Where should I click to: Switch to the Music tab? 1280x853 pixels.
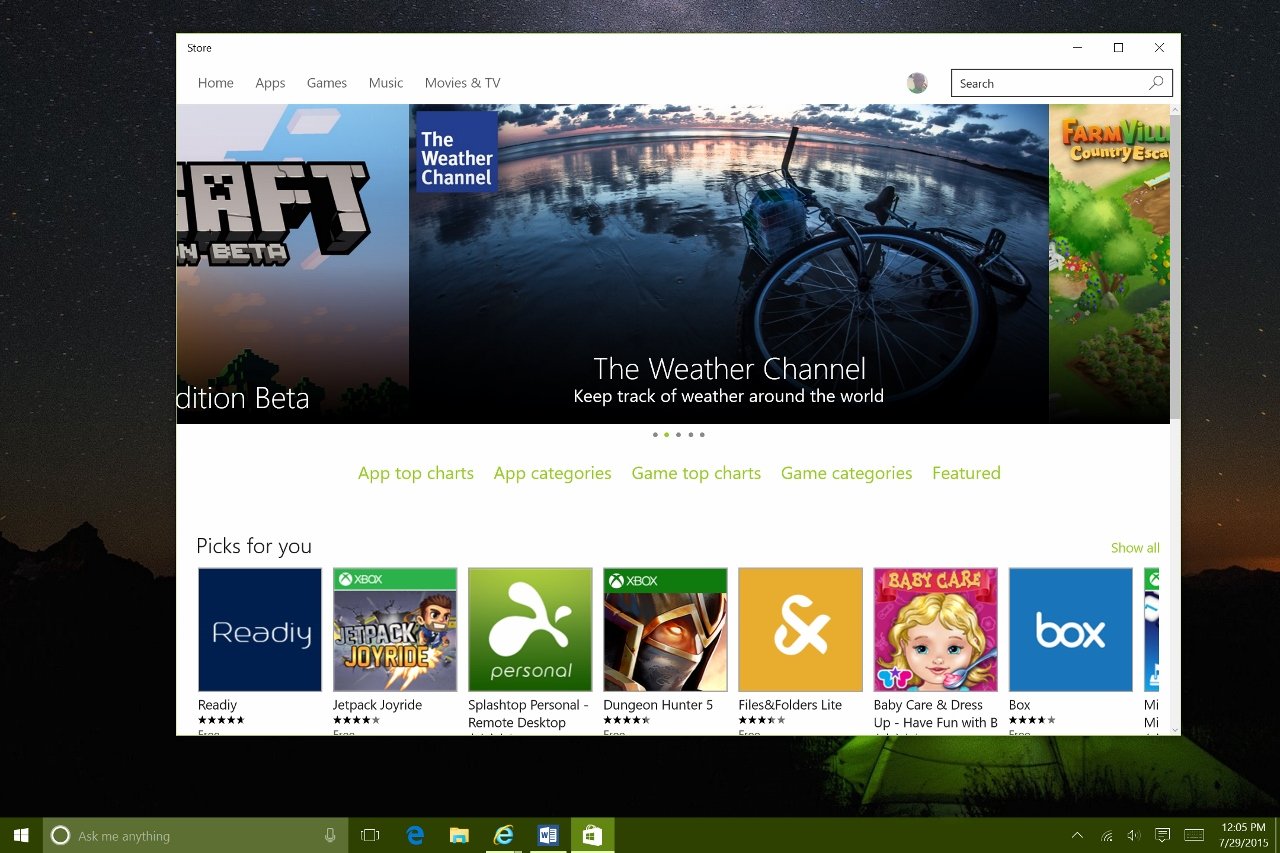(386, 83)
